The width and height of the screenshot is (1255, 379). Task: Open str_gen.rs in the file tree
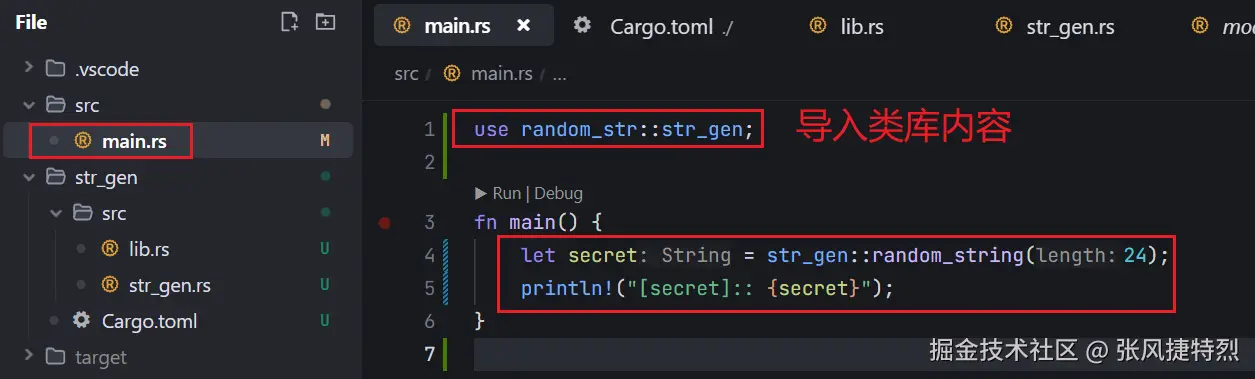click(x=170, y=285)
